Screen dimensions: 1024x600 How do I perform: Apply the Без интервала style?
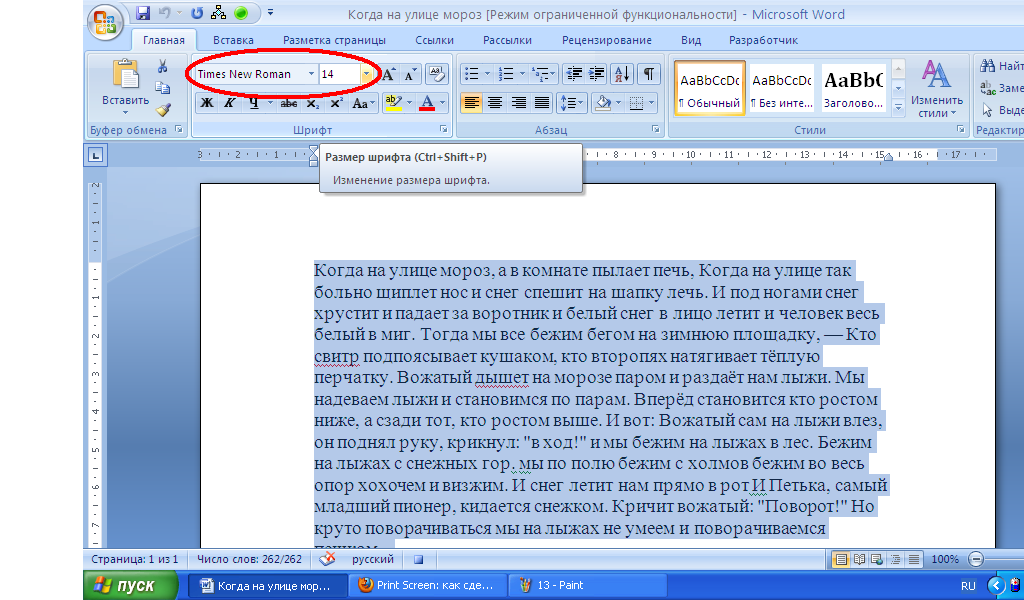tap(782, 88)
